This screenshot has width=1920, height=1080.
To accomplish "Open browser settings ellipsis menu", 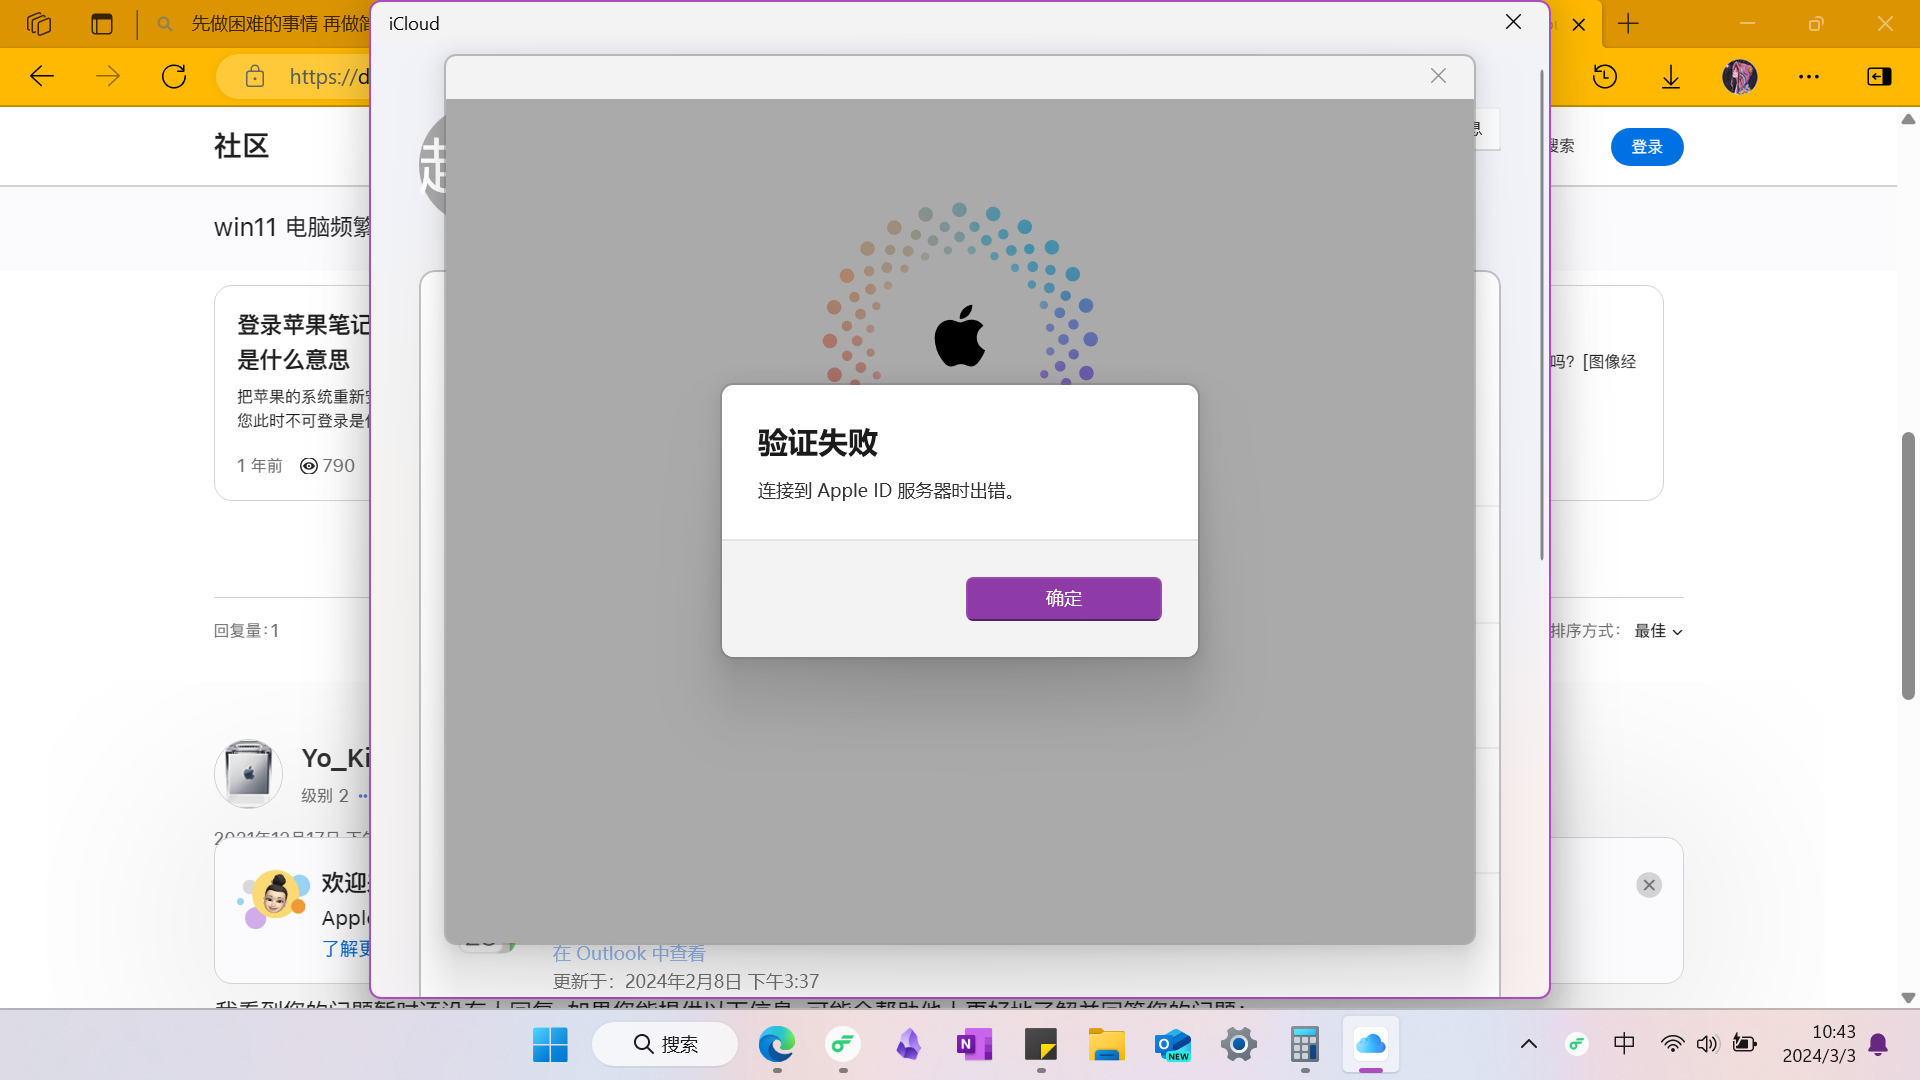I will pyautogui.click(x=1809, y=76).
